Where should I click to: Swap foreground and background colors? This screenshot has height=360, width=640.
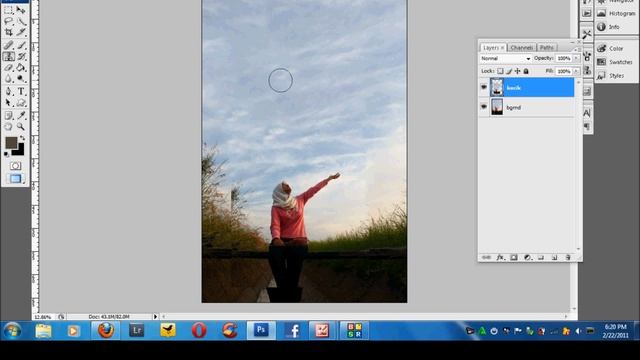tap(22, 138)
